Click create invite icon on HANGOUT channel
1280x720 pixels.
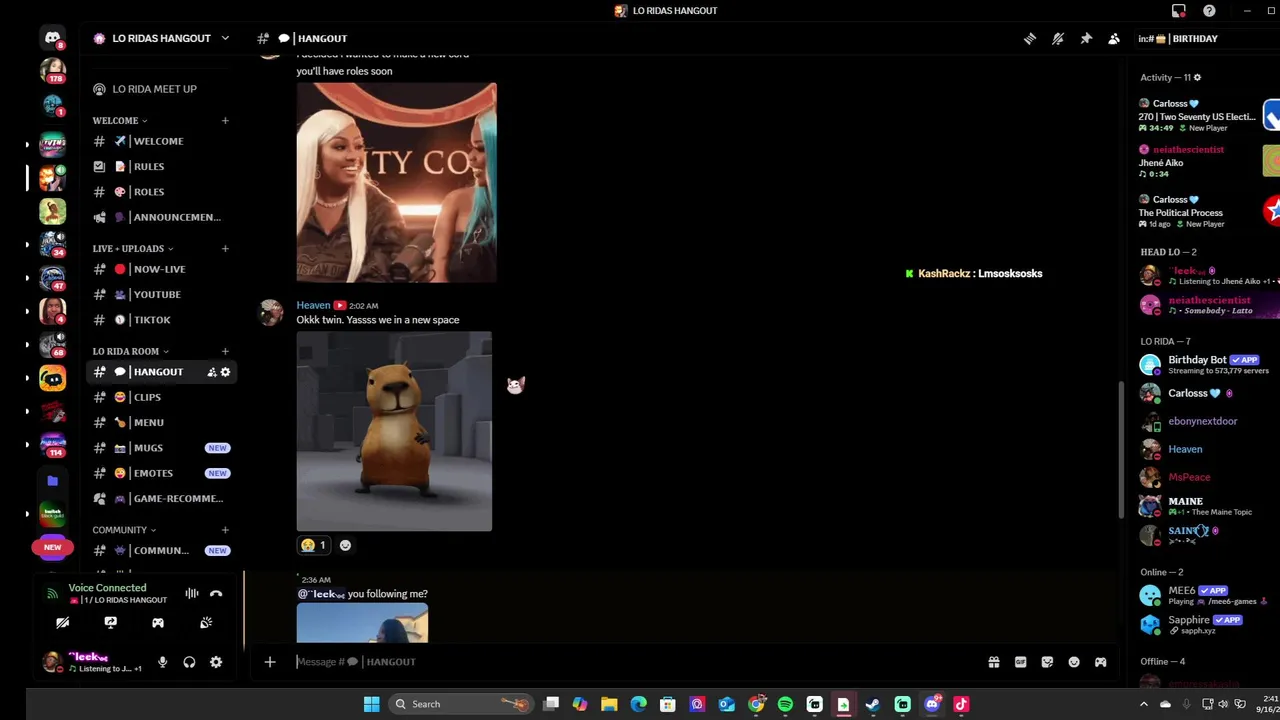(x=211, y=372)
